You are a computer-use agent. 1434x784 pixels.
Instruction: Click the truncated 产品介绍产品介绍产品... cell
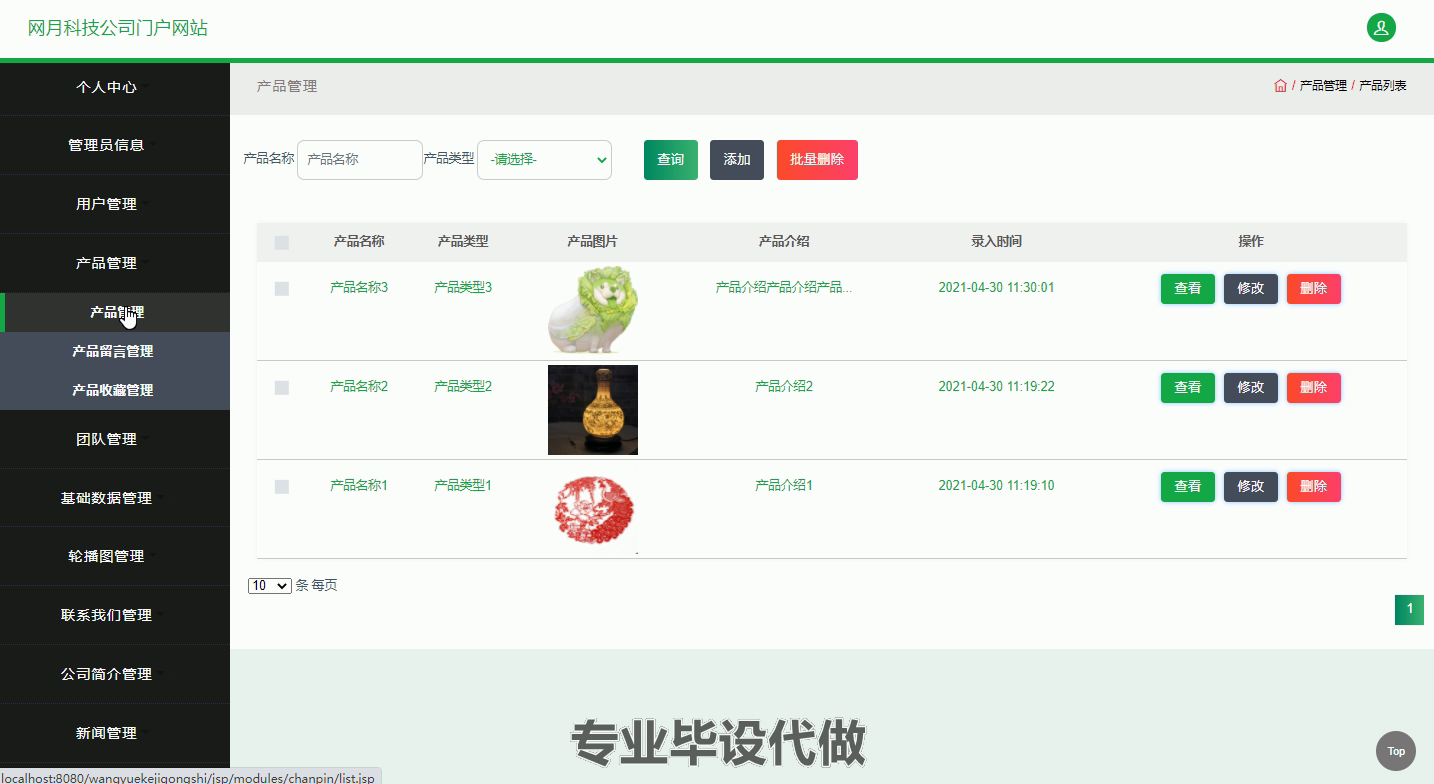pyautogui.click(x=784, y=288)
